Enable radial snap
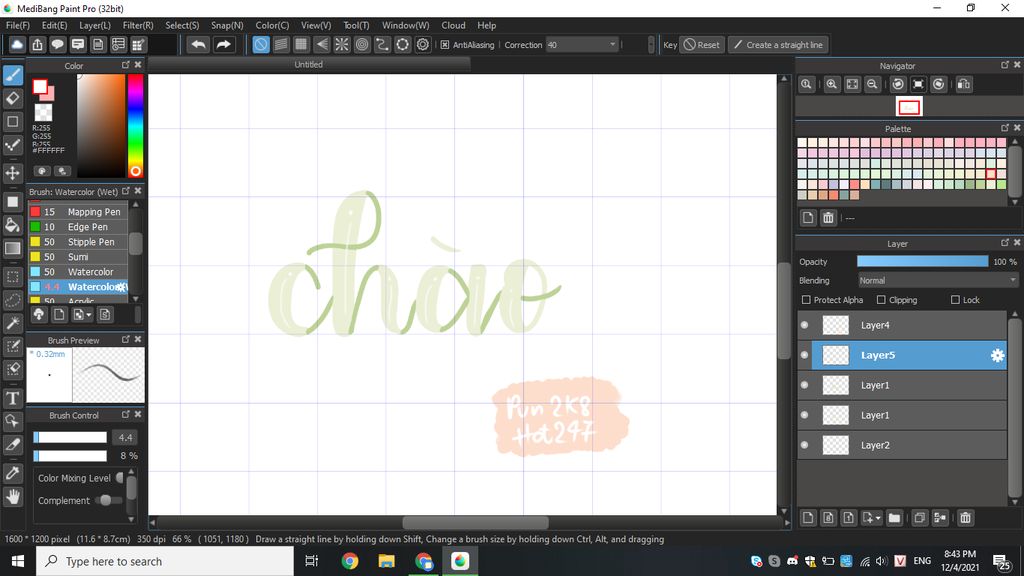This screenshot has height=576, width=1024. point(342,44)
